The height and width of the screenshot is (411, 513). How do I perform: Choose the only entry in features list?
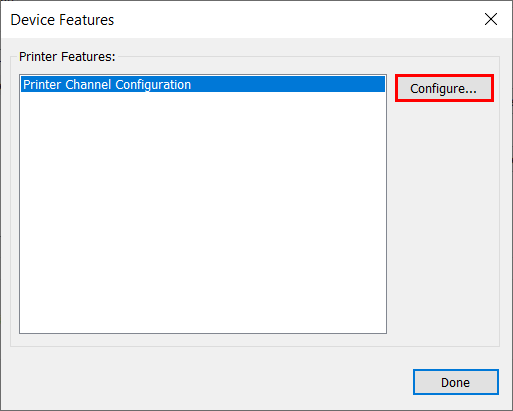[x=203, y=84]
